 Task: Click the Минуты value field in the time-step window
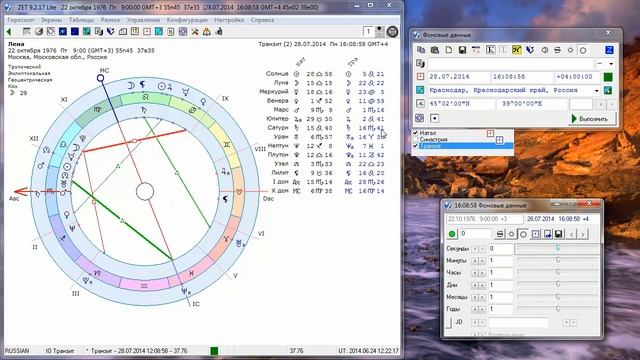(500, 260)
